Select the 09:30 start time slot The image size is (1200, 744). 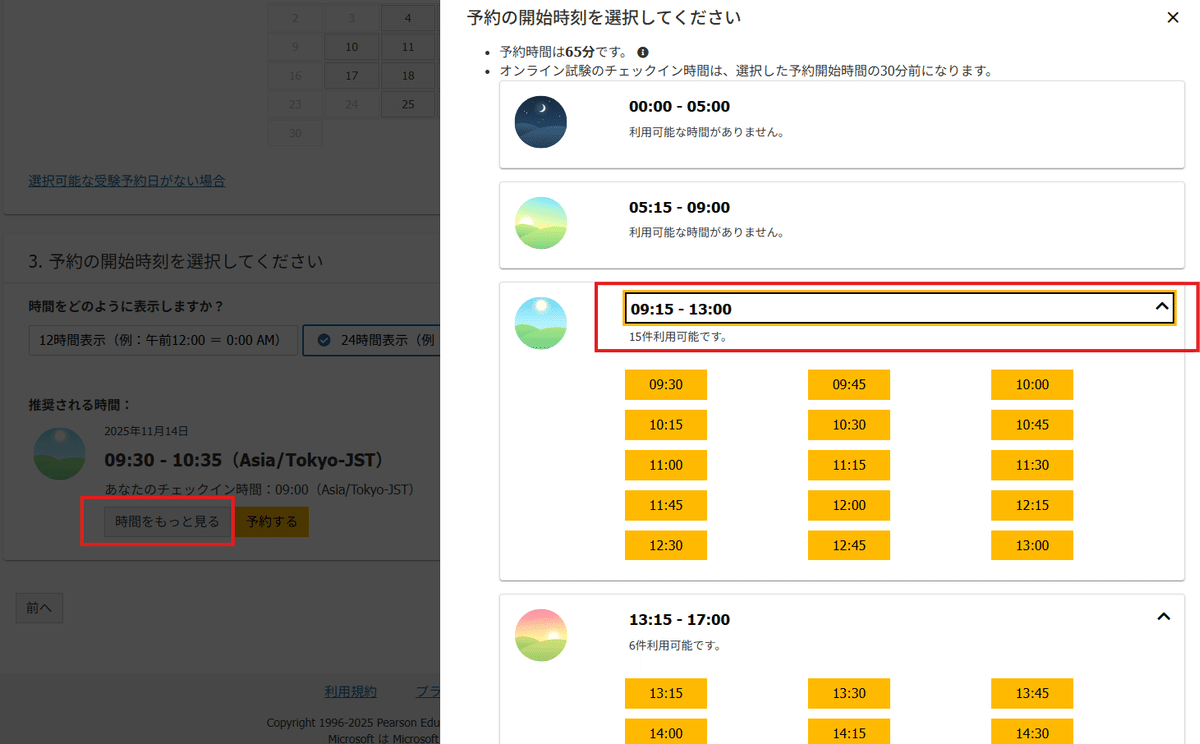coord(665,384)
